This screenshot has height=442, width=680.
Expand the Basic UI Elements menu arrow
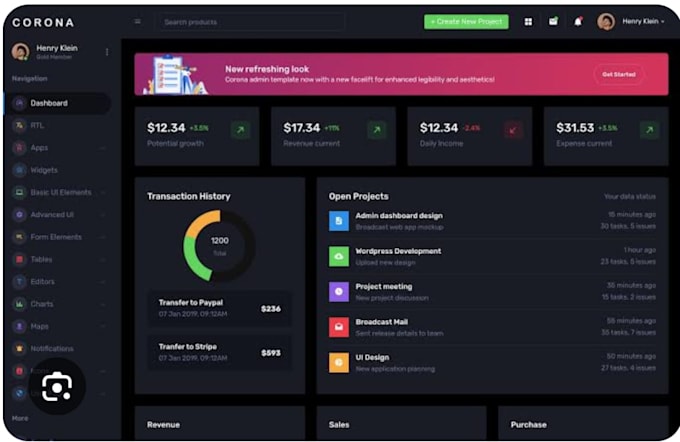pos(103,192)
